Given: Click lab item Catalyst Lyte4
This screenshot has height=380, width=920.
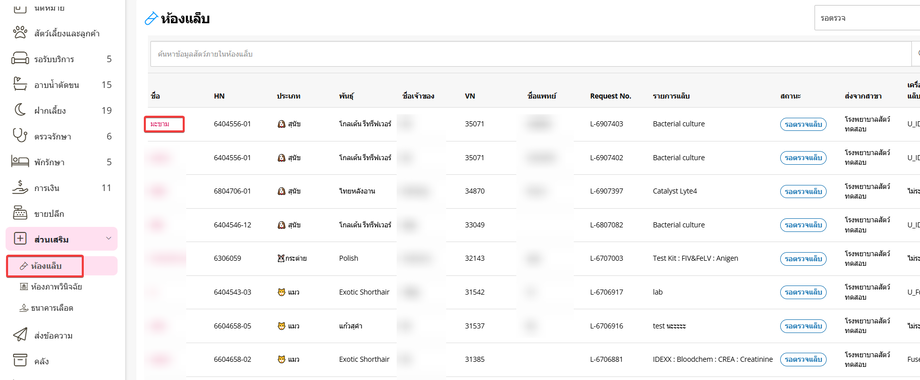Looking at the screenshot, I should tap(675, 191).
